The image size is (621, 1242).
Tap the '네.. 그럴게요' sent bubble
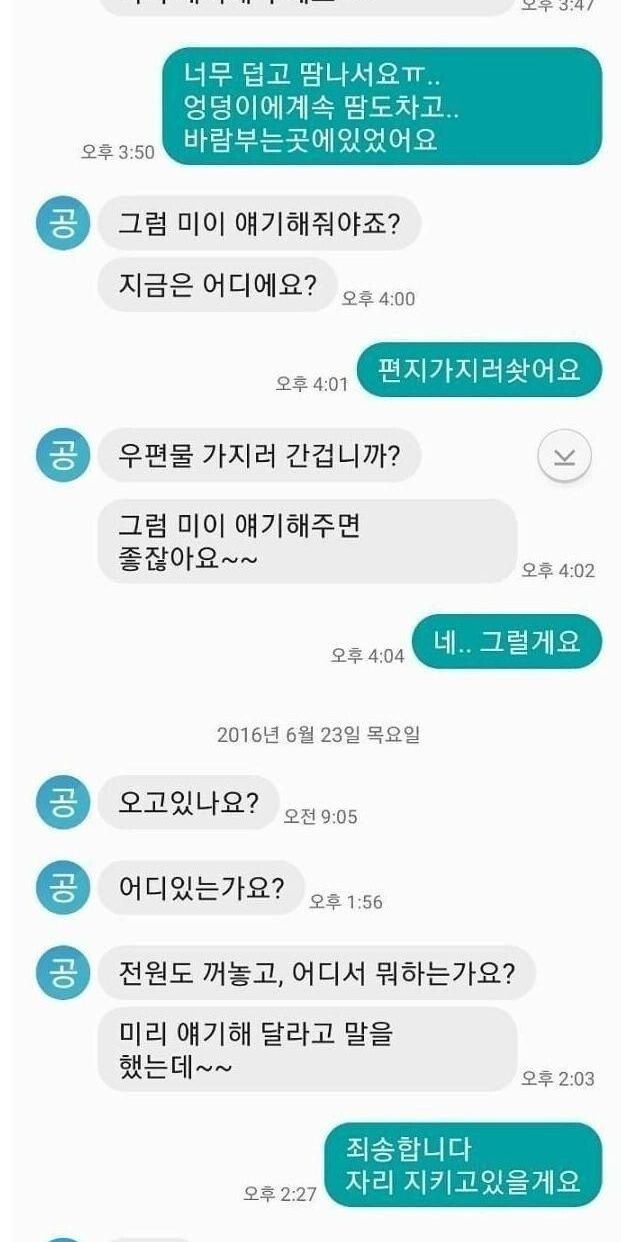507,641
